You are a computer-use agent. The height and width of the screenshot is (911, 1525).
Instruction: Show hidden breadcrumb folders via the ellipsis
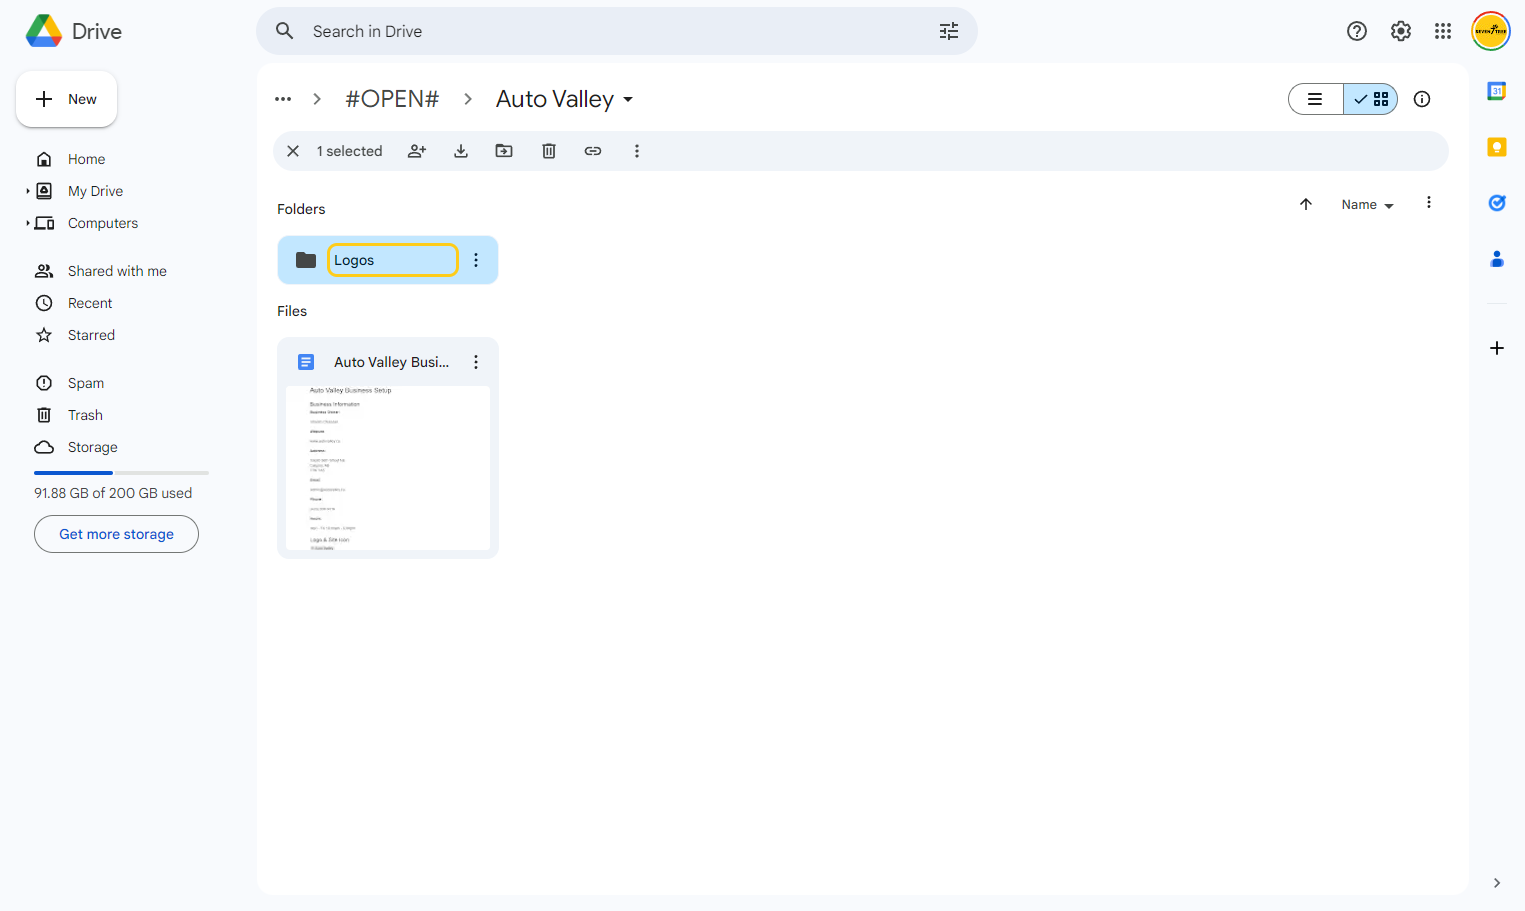[283, 99]
